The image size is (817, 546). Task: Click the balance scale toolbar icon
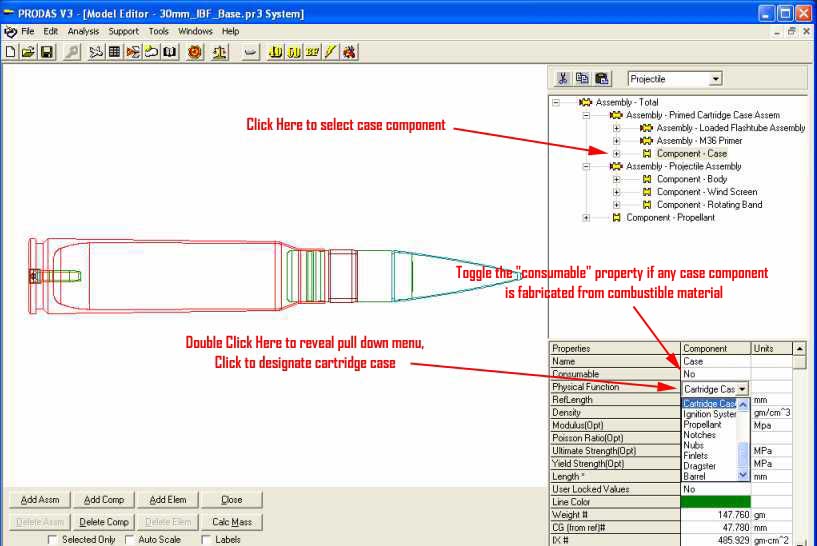pos(219,51)
